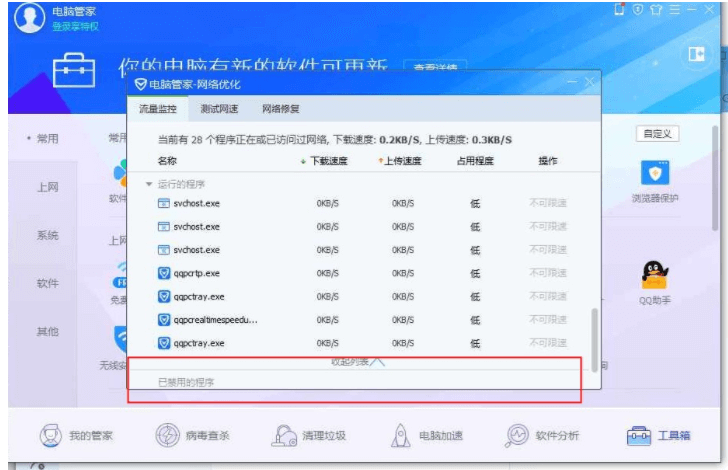The image size is (728, 470).
Task: Click the 操作 column header
Action: 548,161
